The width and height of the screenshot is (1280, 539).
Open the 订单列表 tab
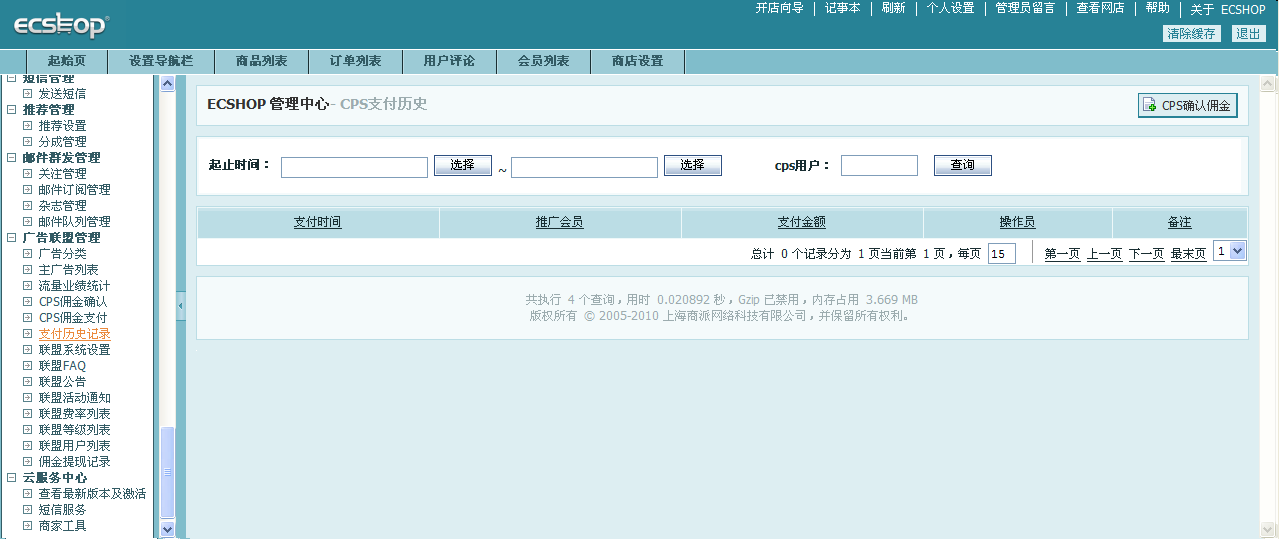point(355,61)
